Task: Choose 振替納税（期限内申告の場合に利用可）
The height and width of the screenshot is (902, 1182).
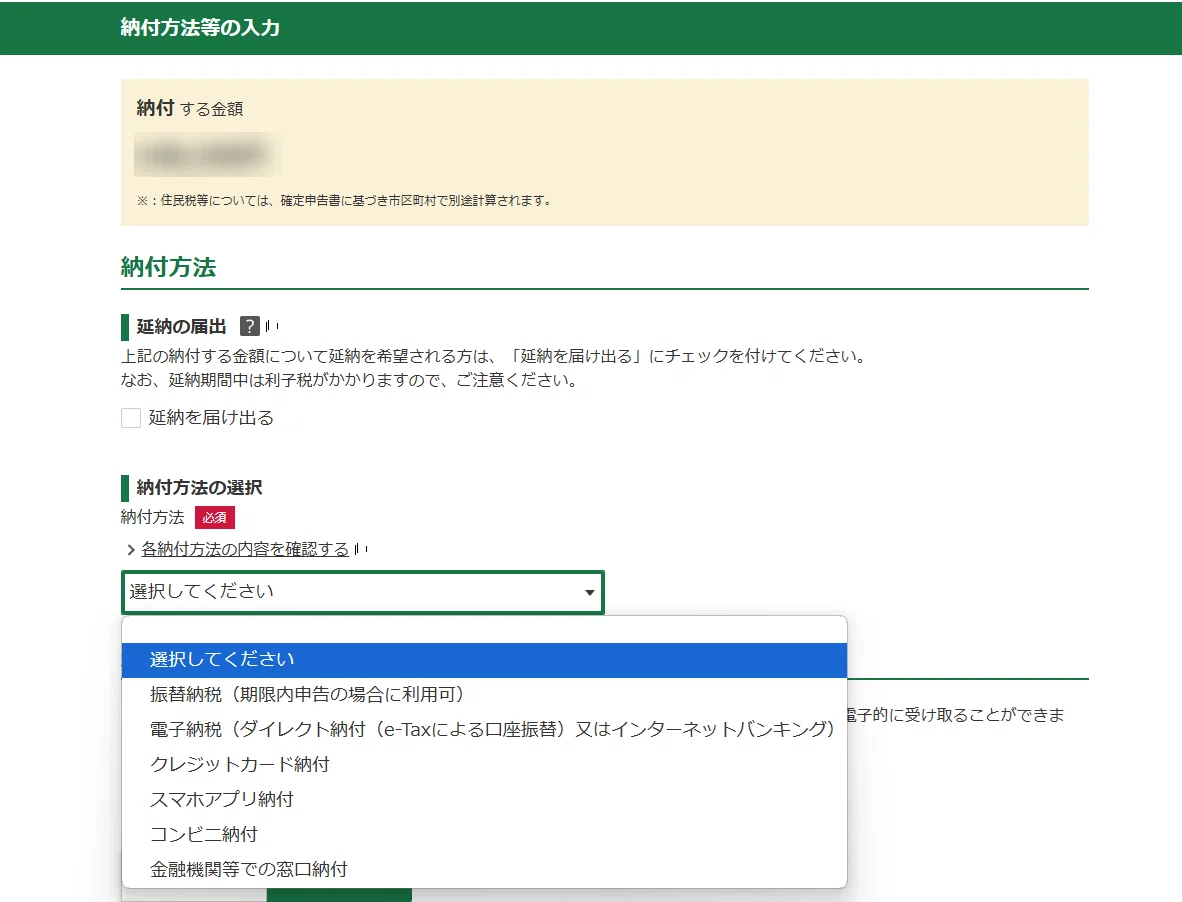Action: (x=484, y=695)
